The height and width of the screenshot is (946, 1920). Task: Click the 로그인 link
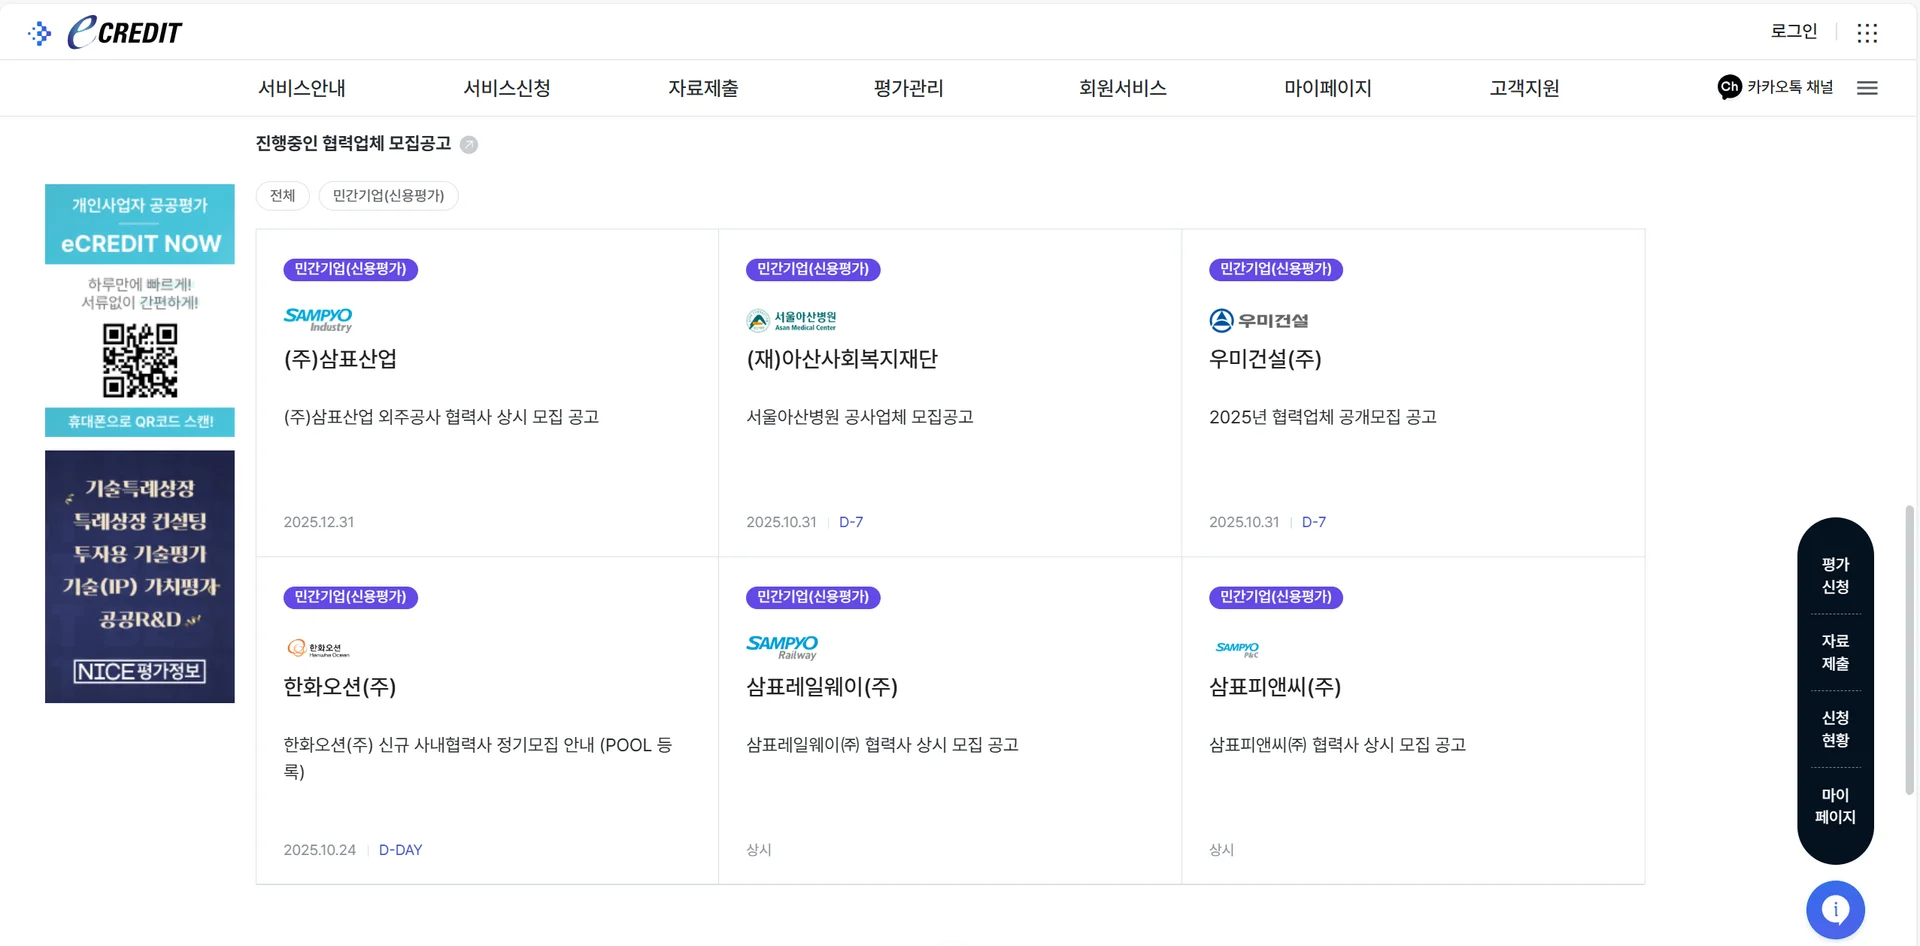(x=1793, y=31)
